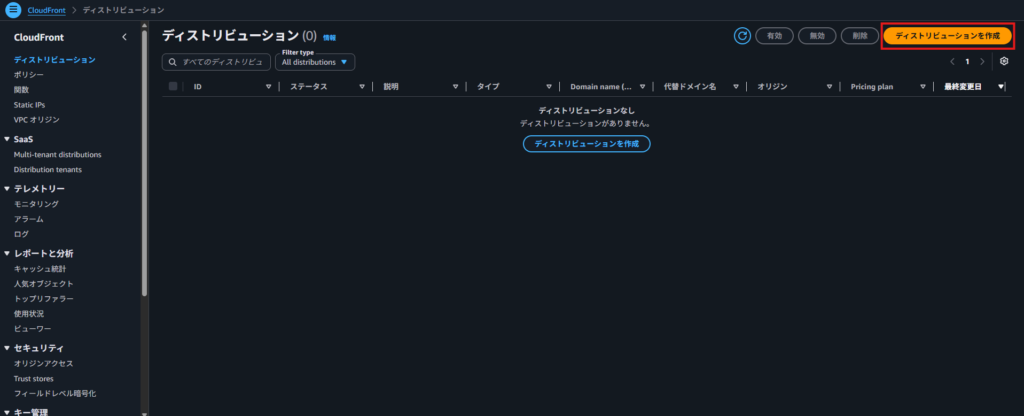Go to previous page arrow

[952, 61]
